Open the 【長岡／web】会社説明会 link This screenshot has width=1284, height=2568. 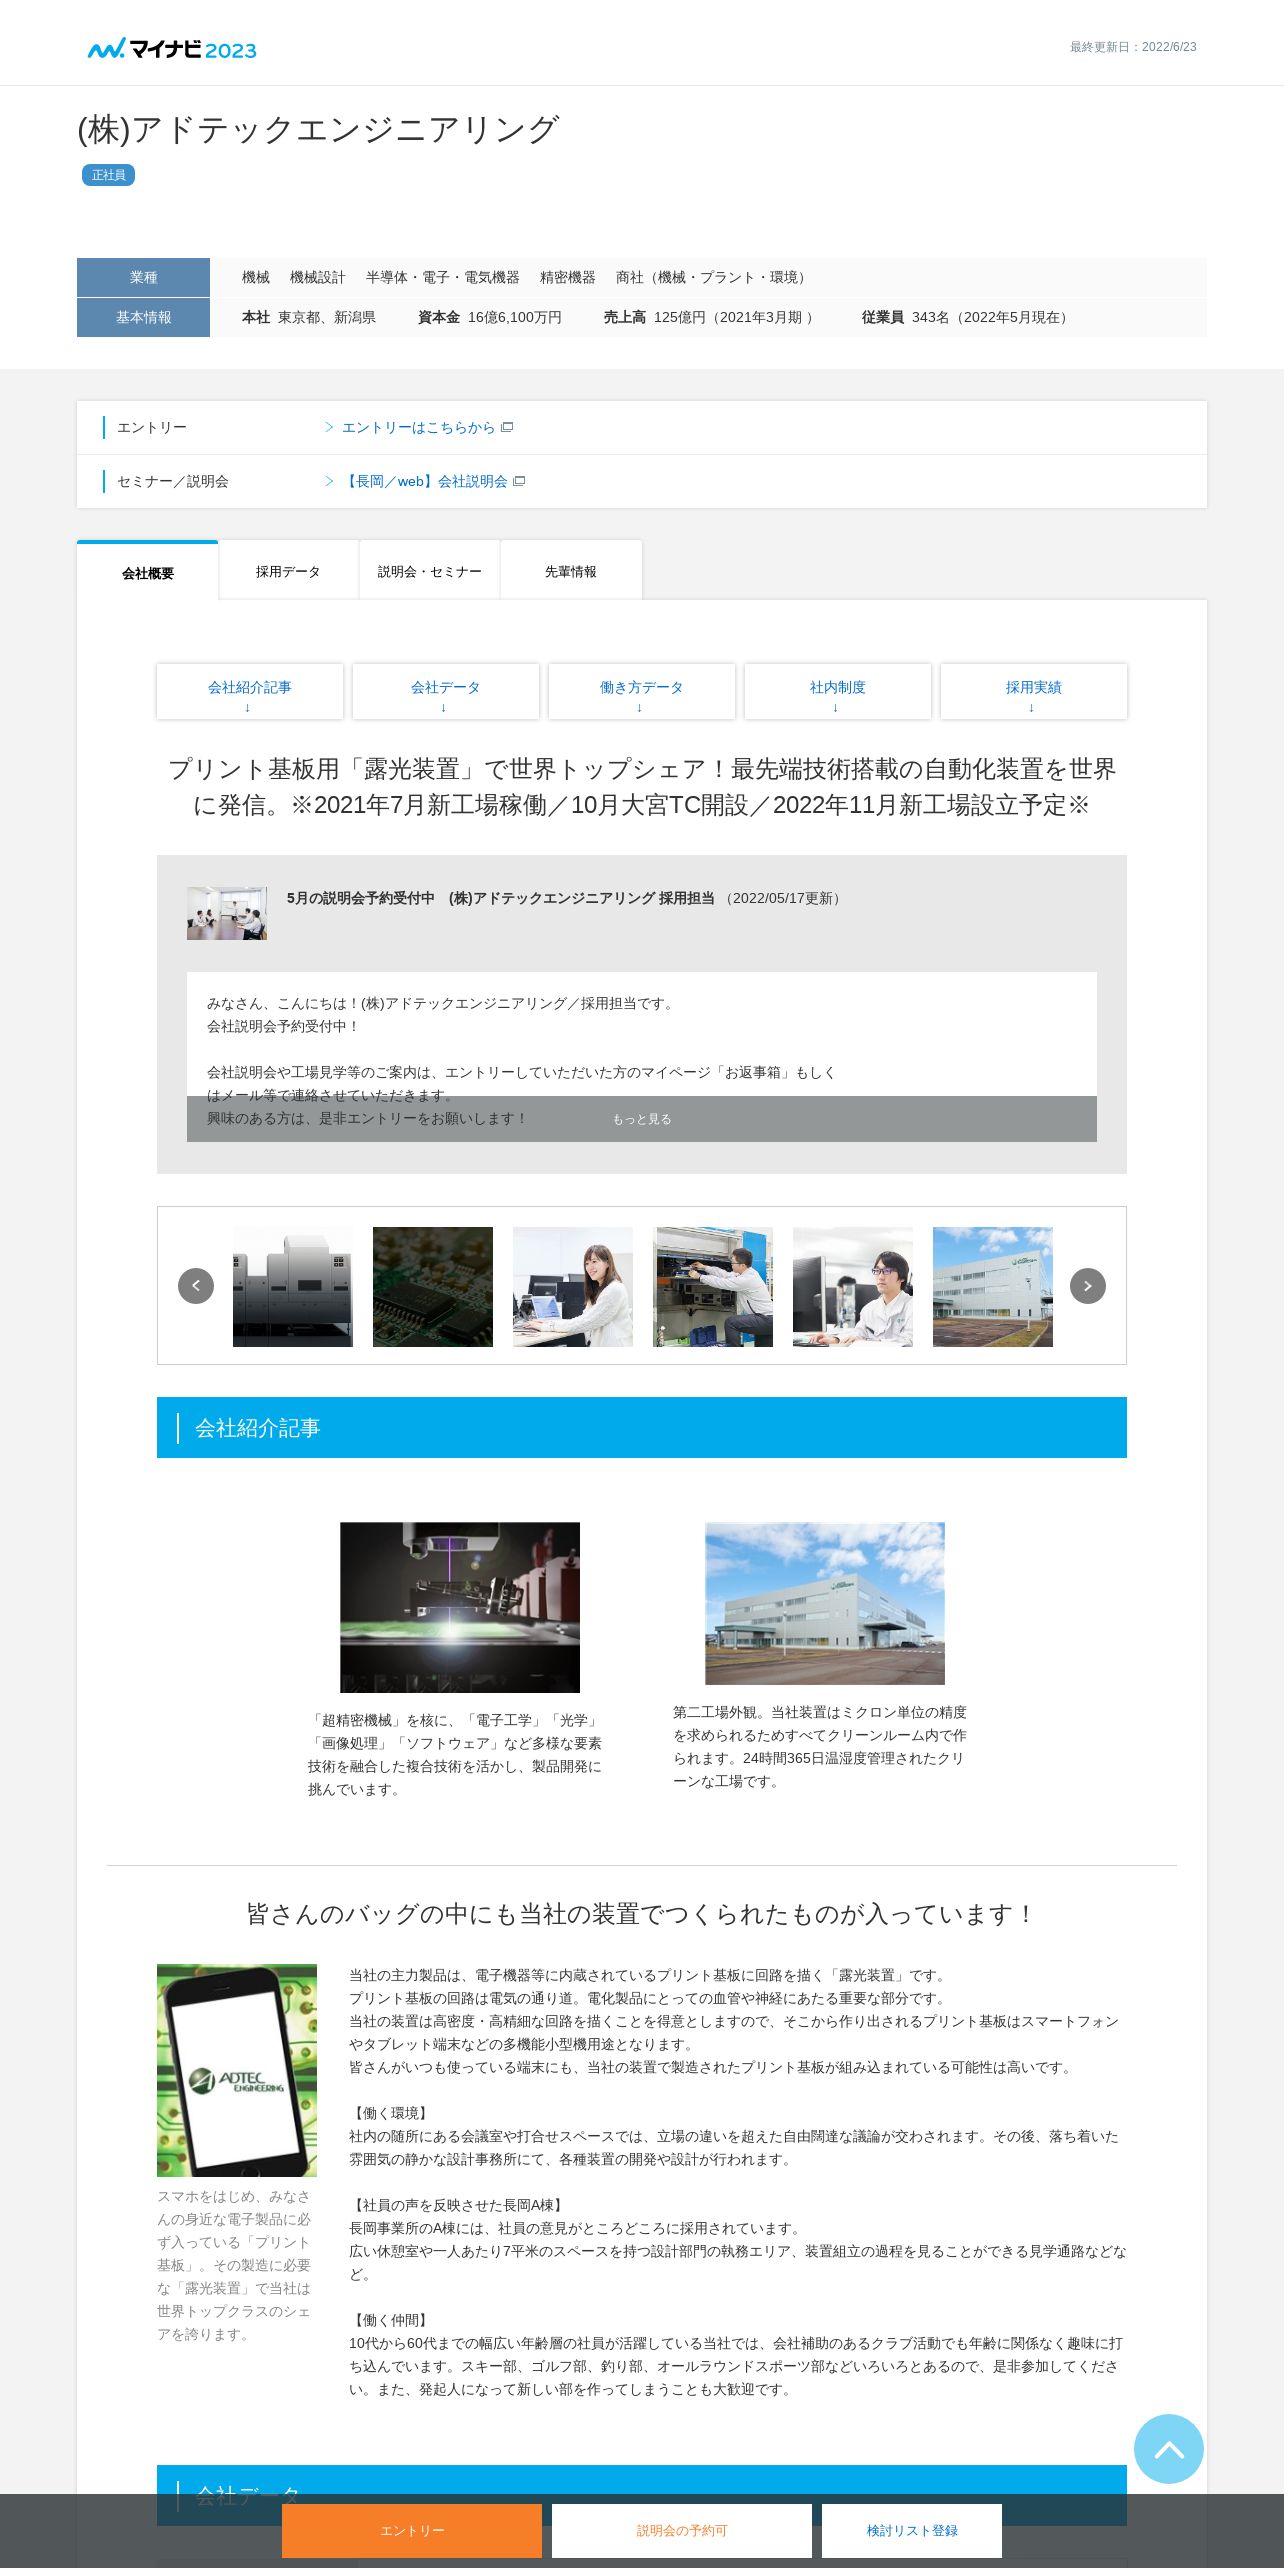[x=425, y=481]
